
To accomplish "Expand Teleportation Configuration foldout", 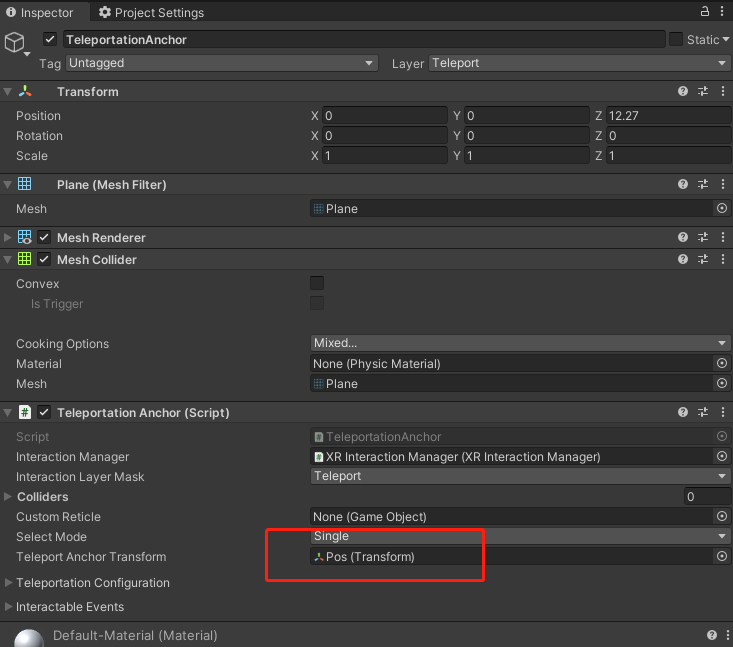I will pyautogui.click(x=8, y=582).
